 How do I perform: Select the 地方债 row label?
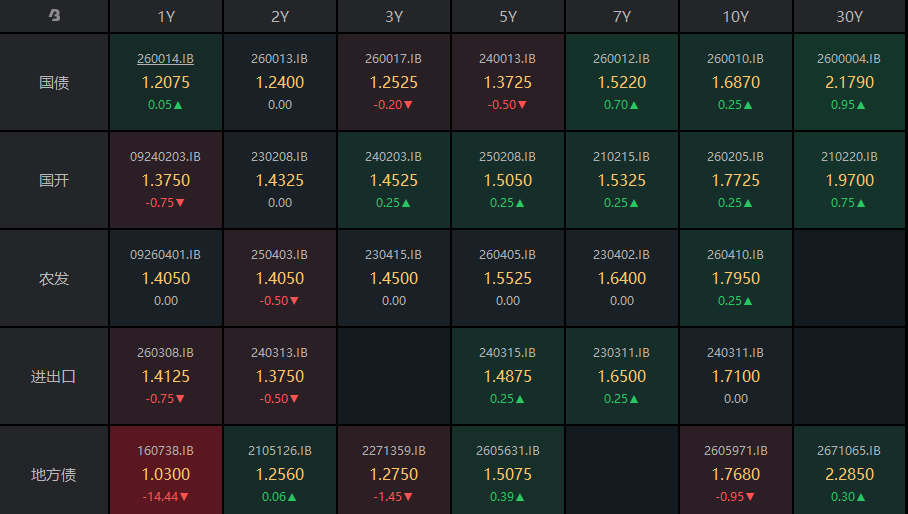54,474
